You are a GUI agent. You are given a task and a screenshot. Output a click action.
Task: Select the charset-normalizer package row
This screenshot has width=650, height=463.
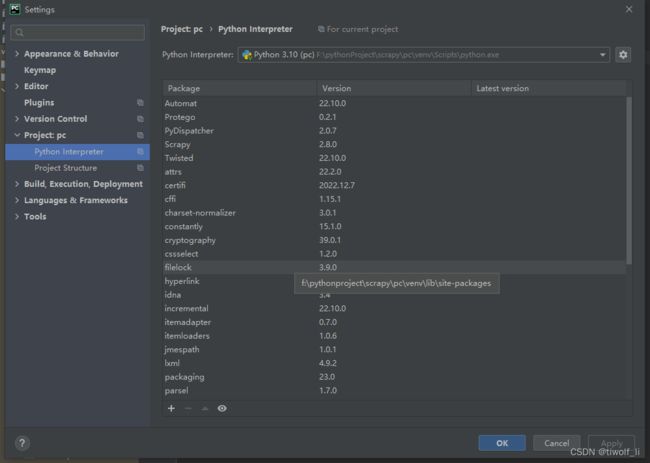394,213
